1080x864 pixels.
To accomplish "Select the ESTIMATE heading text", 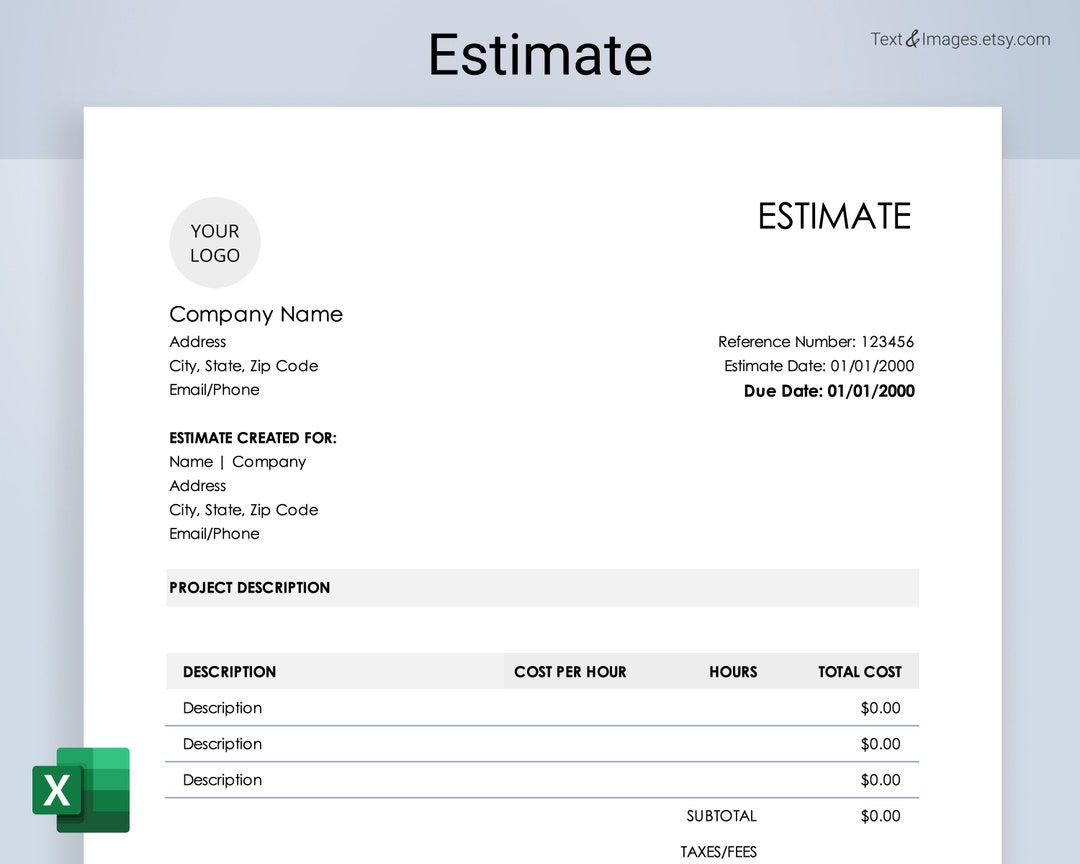I will [x=834, y=216].
